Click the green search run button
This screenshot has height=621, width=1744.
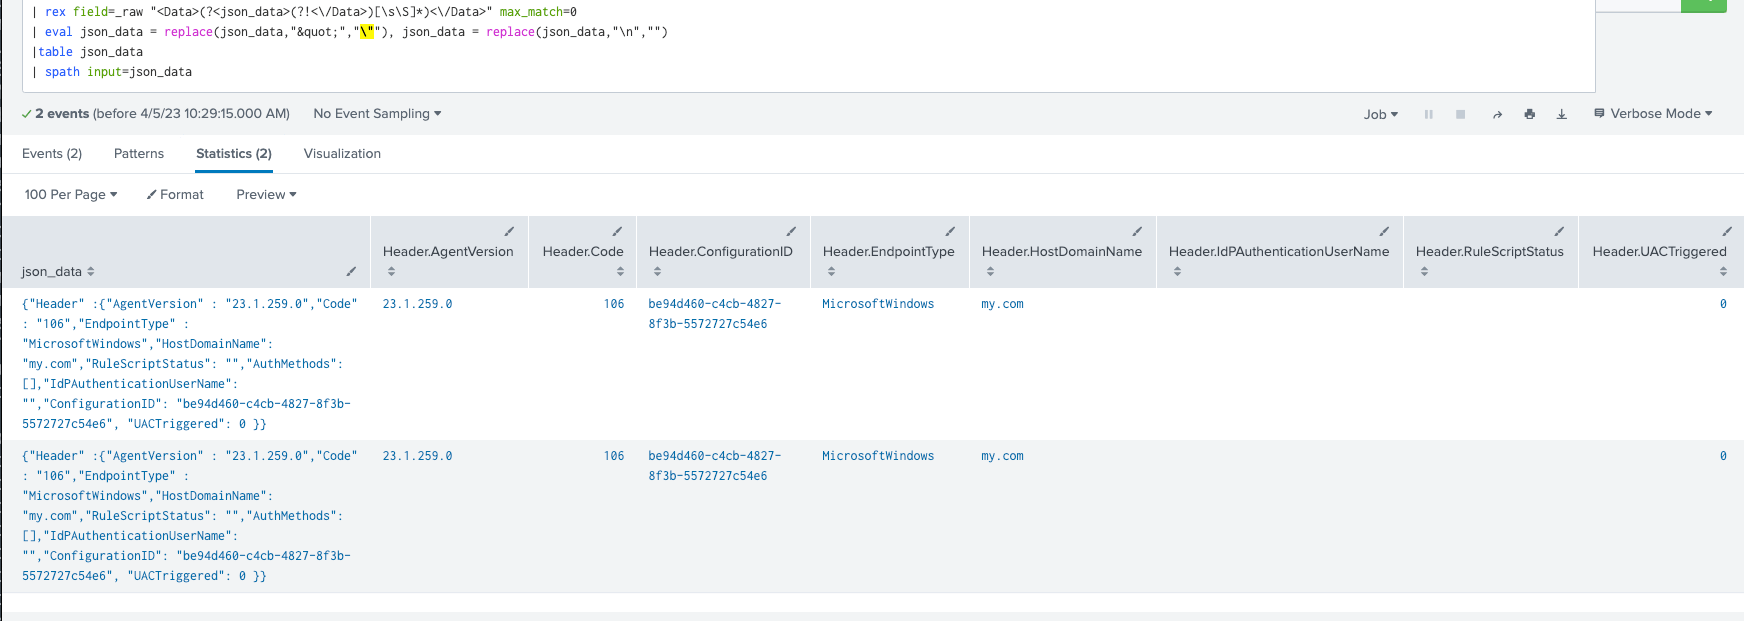pos(1704,5)
